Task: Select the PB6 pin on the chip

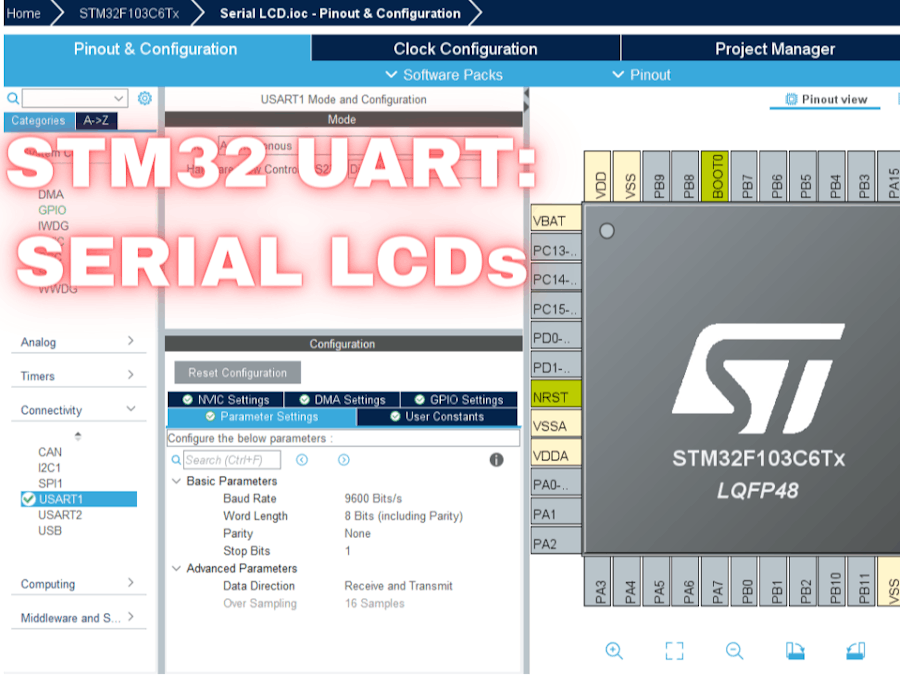Action: [774, 176]
